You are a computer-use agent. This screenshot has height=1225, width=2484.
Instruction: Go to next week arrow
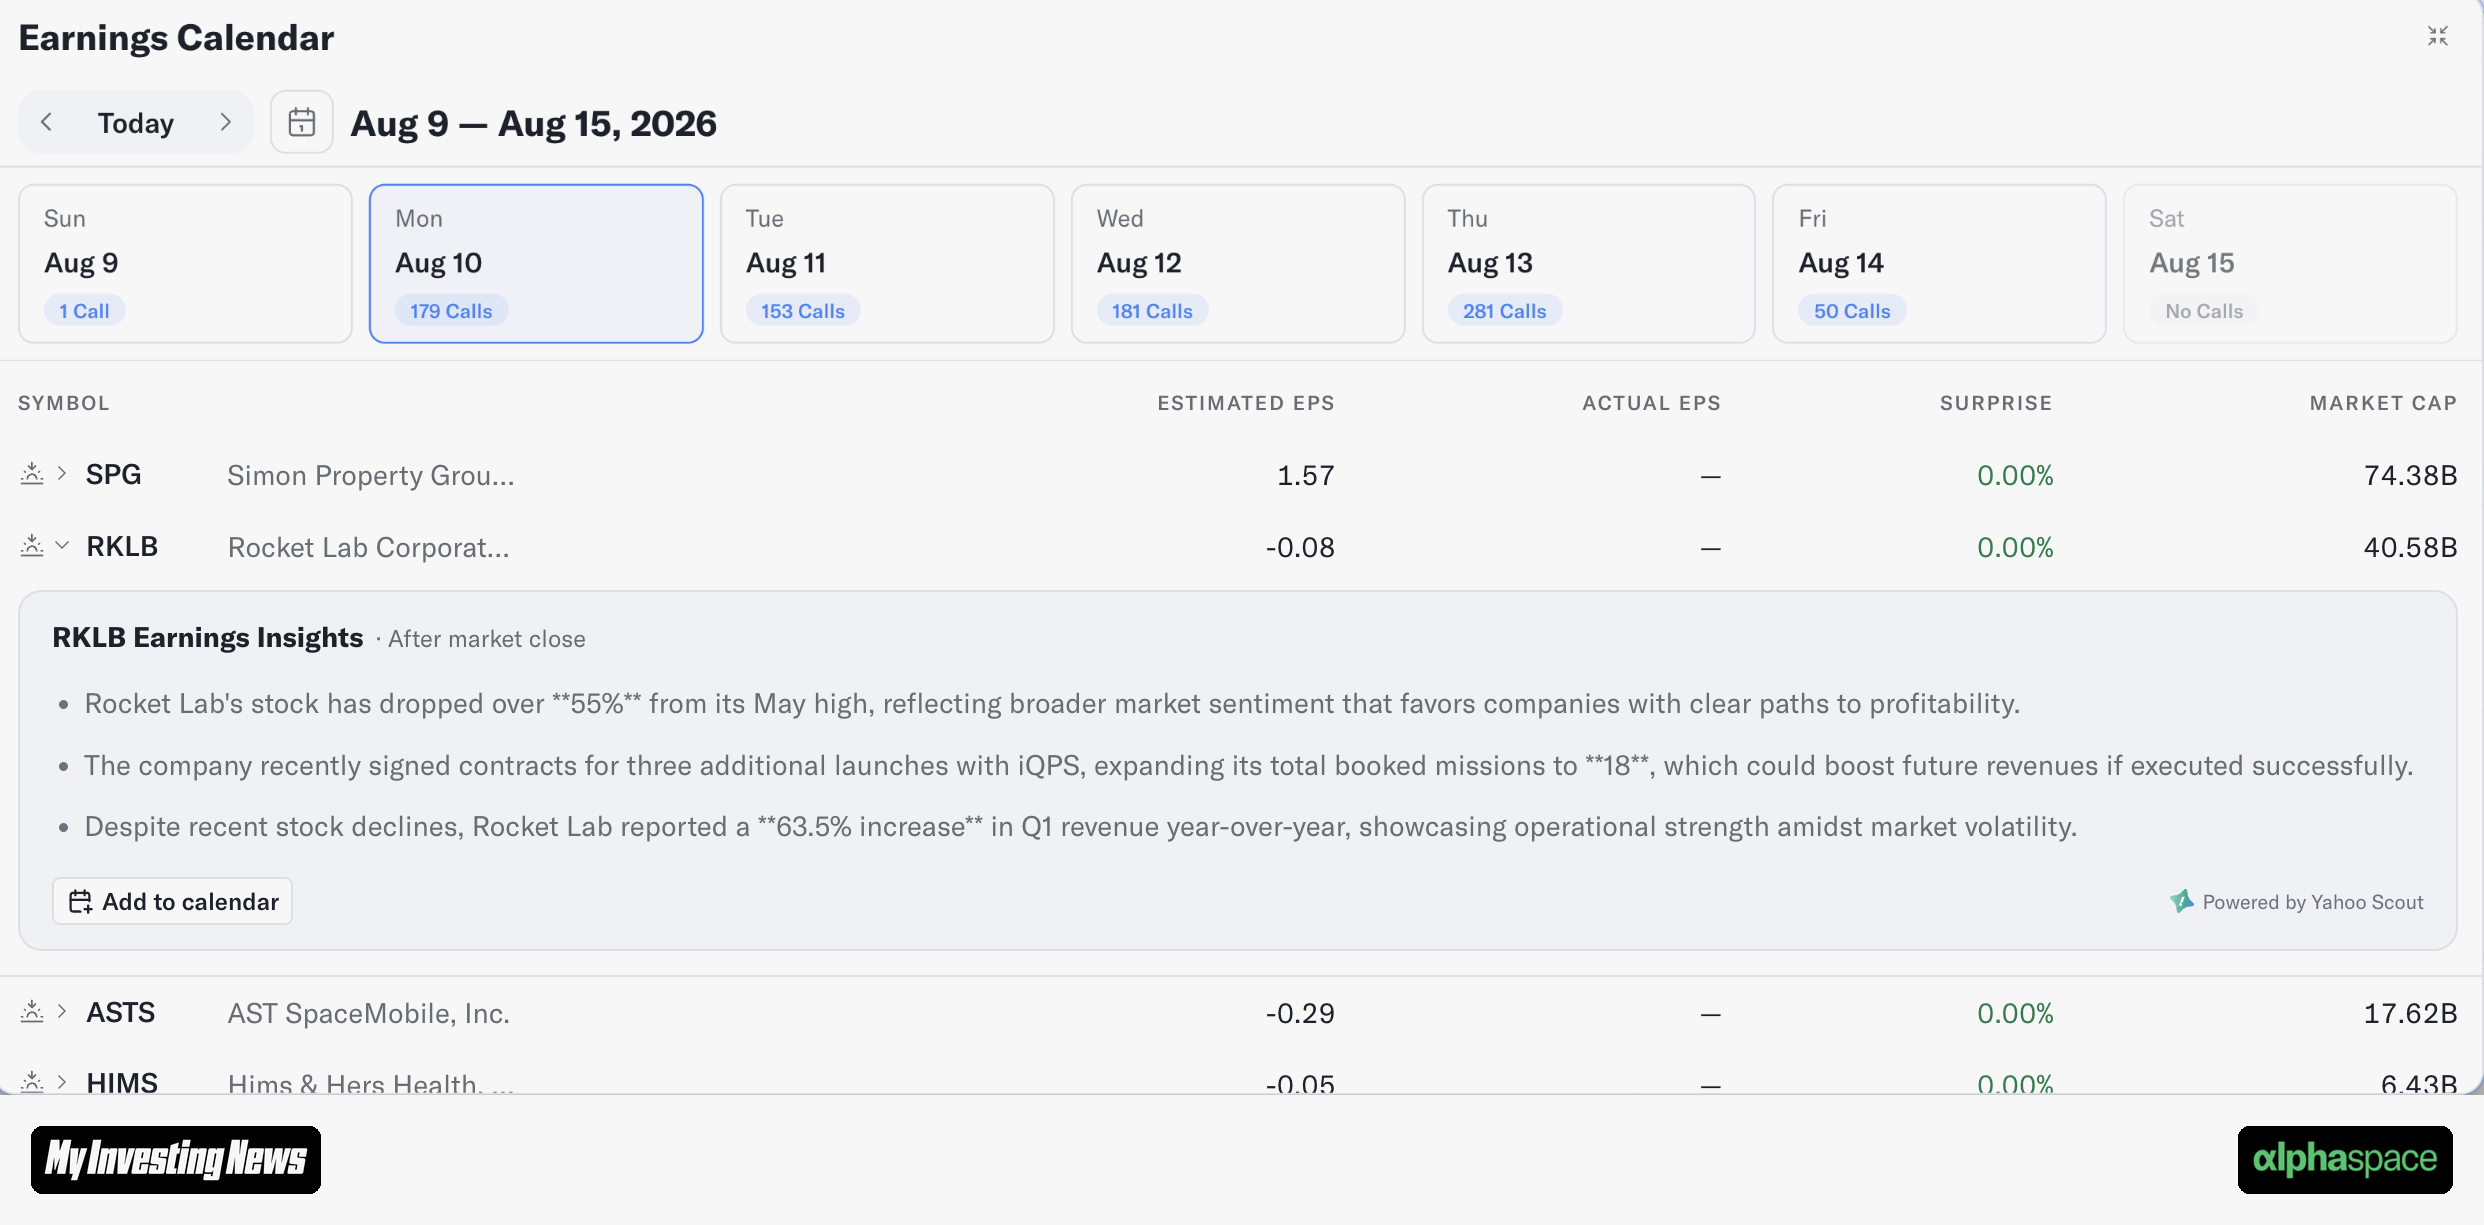(x=226, y=122)
